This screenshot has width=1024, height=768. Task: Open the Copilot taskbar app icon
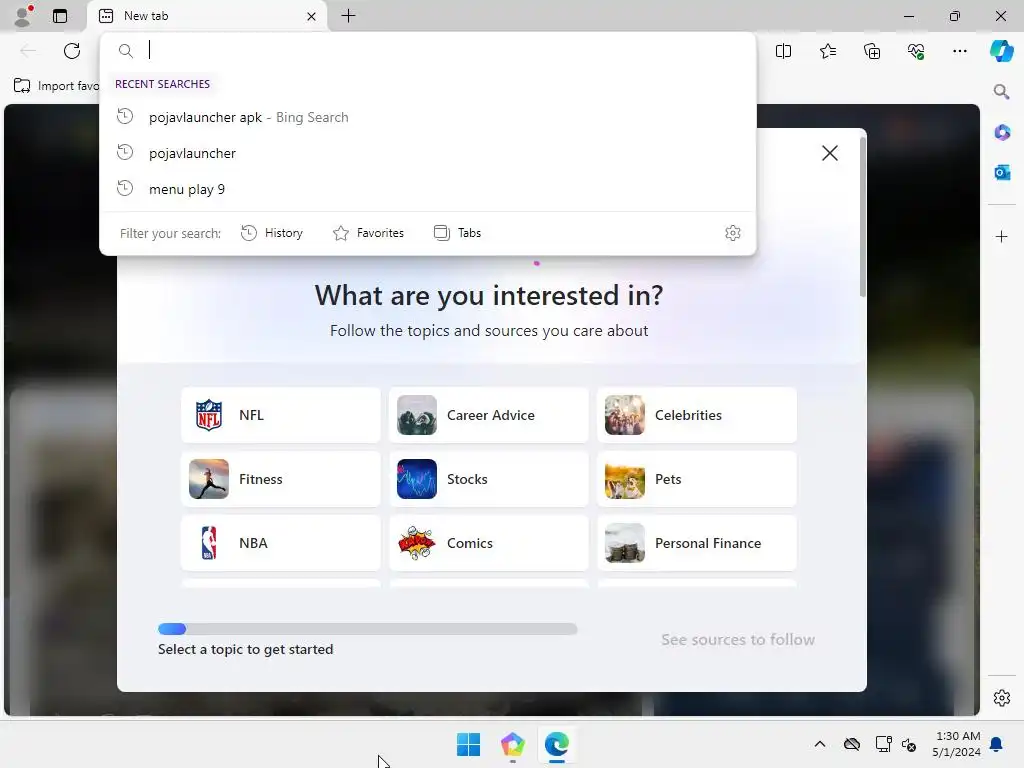513,744
